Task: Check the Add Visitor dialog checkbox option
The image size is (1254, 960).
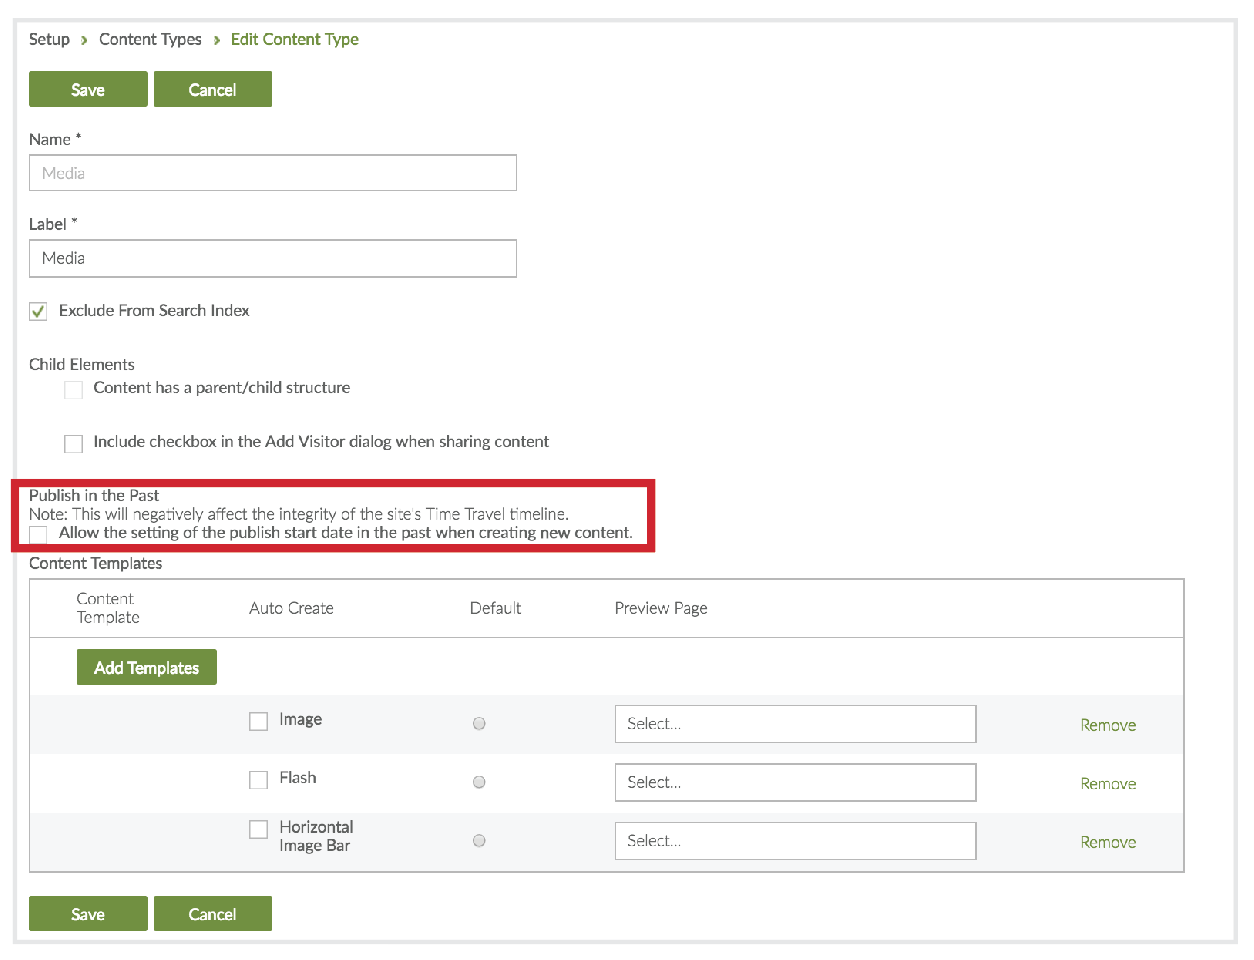Action: (73, 443)
